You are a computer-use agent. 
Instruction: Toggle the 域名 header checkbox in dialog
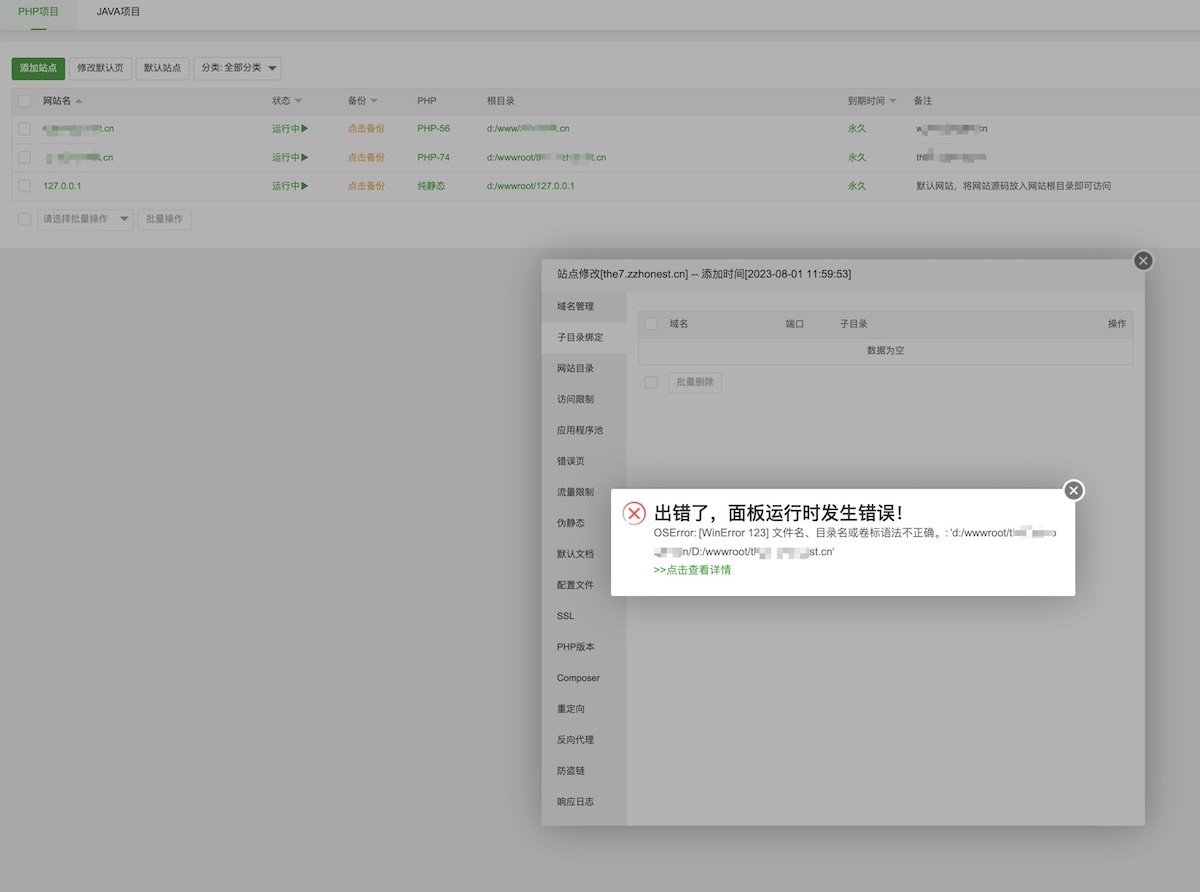coord(651,324)
